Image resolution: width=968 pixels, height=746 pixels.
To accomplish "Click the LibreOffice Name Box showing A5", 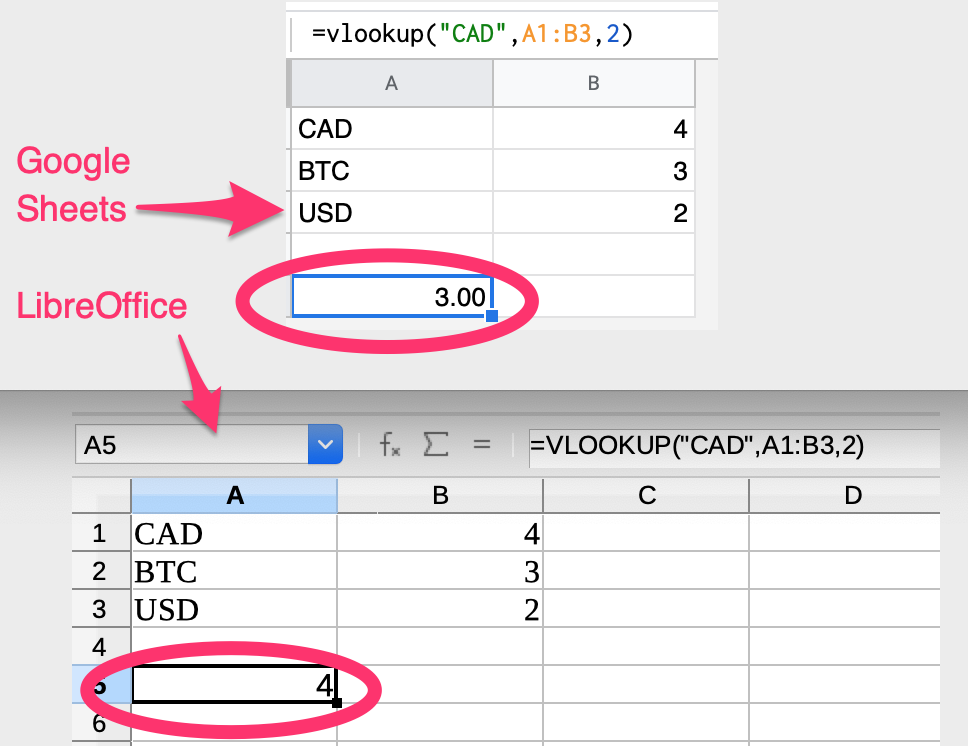I will click(192, 444).
